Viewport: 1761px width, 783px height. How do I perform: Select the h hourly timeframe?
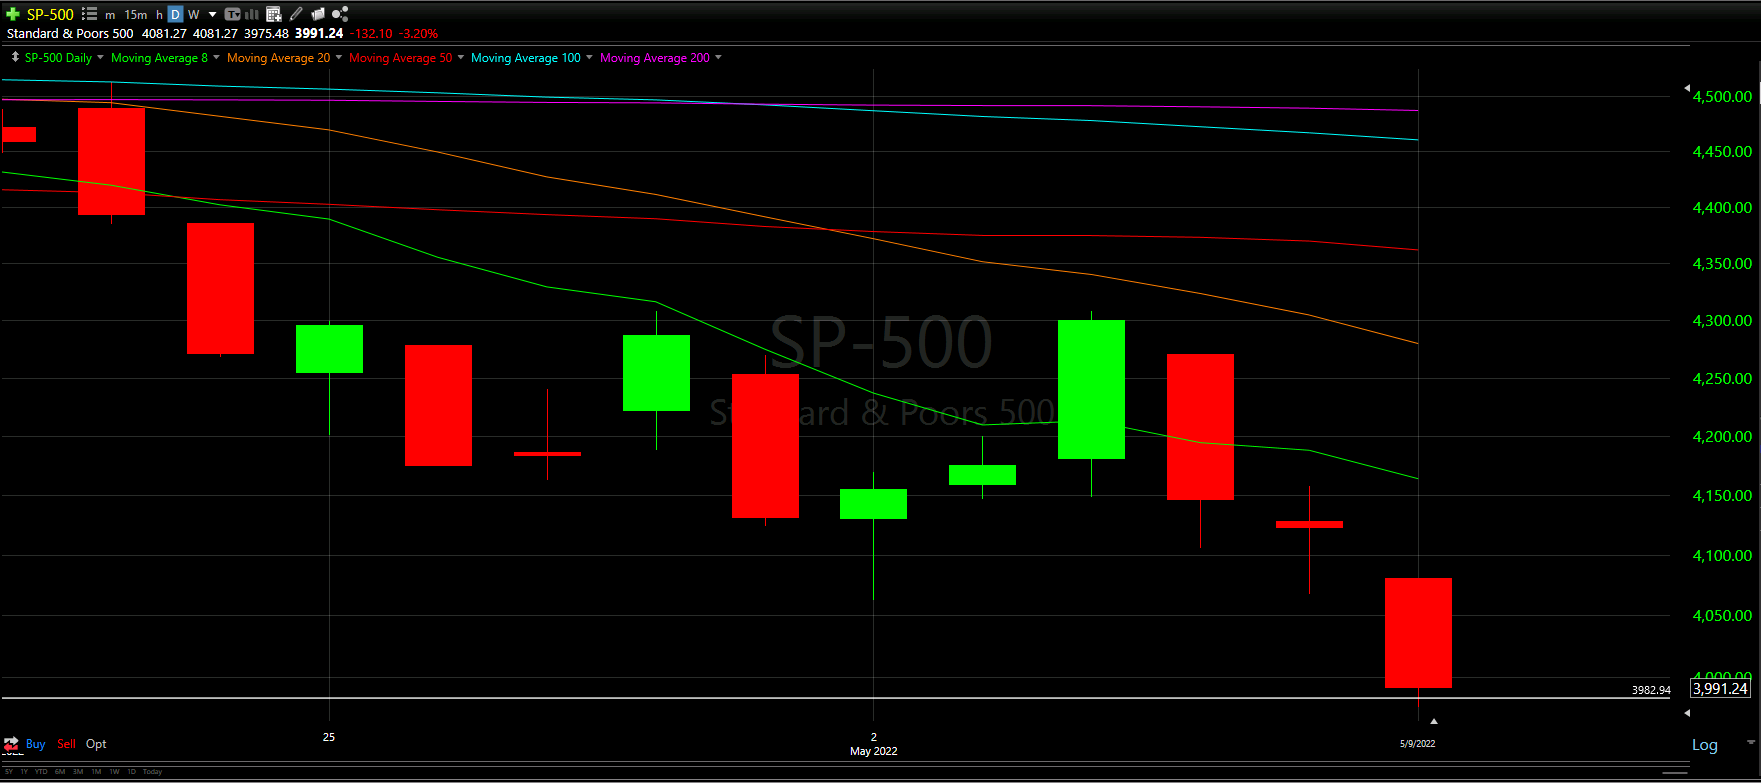click(159, 15)
